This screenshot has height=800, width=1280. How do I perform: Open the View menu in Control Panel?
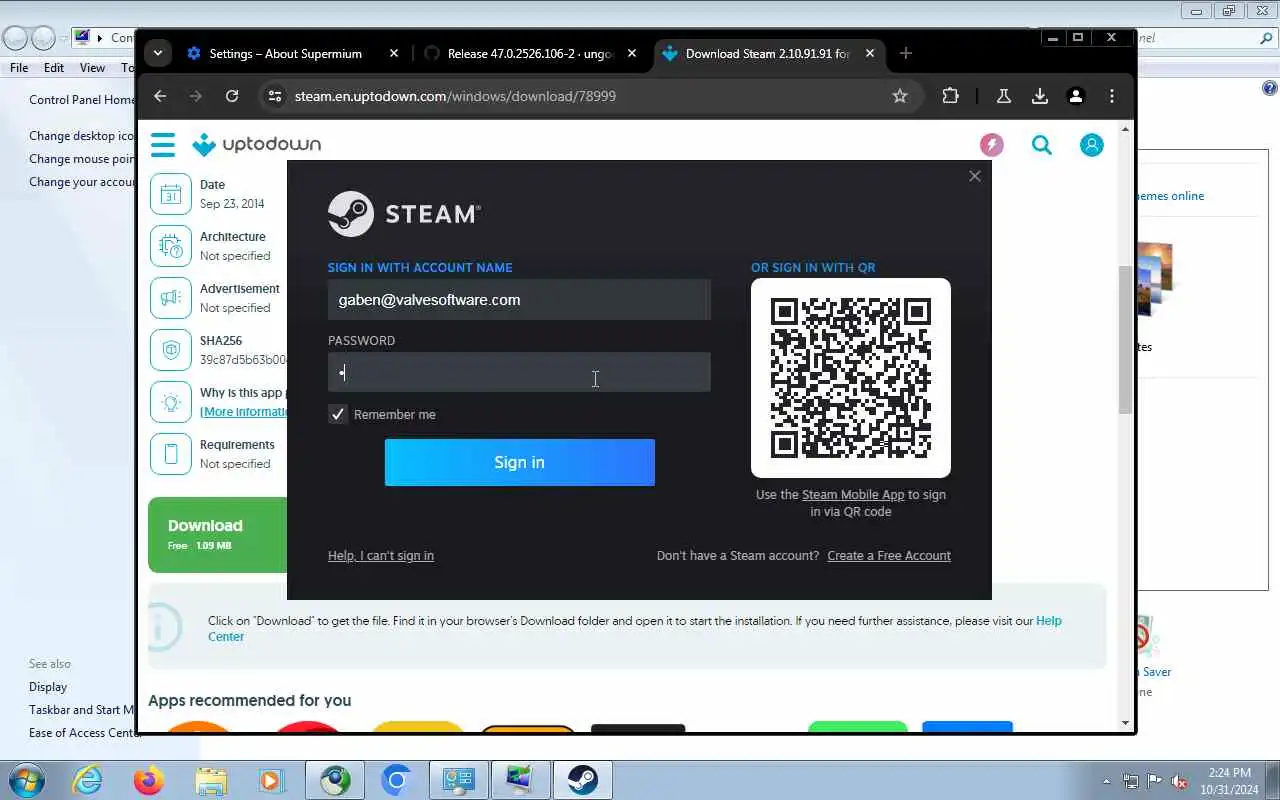[x=92, y=68]
